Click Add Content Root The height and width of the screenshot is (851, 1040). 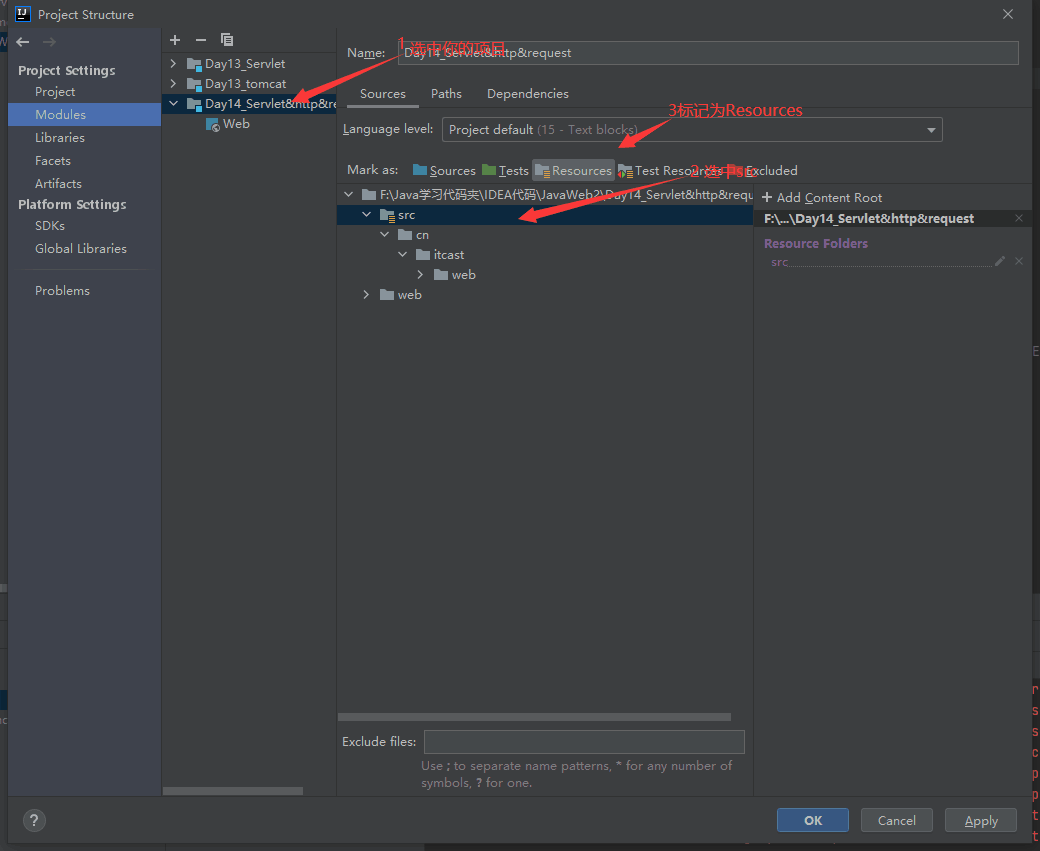coord(822,198)
